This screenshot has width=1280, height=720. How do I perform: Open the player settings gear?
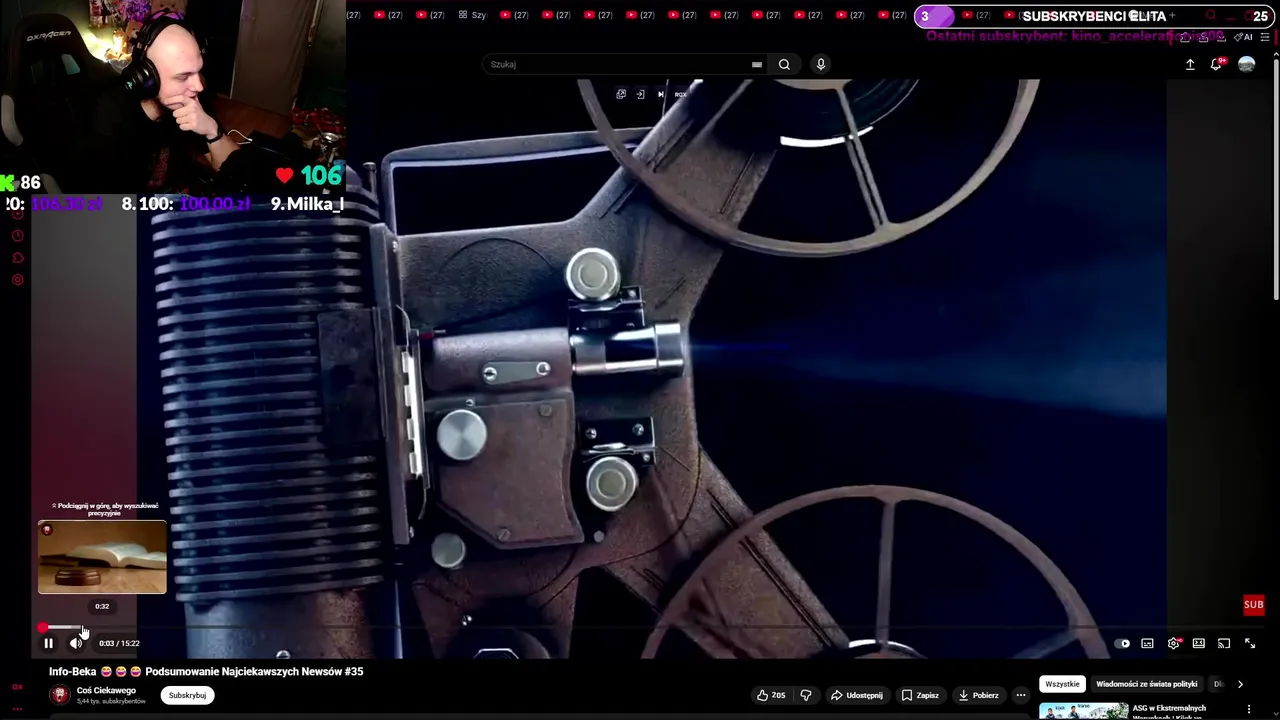[x=1174, y=643]
